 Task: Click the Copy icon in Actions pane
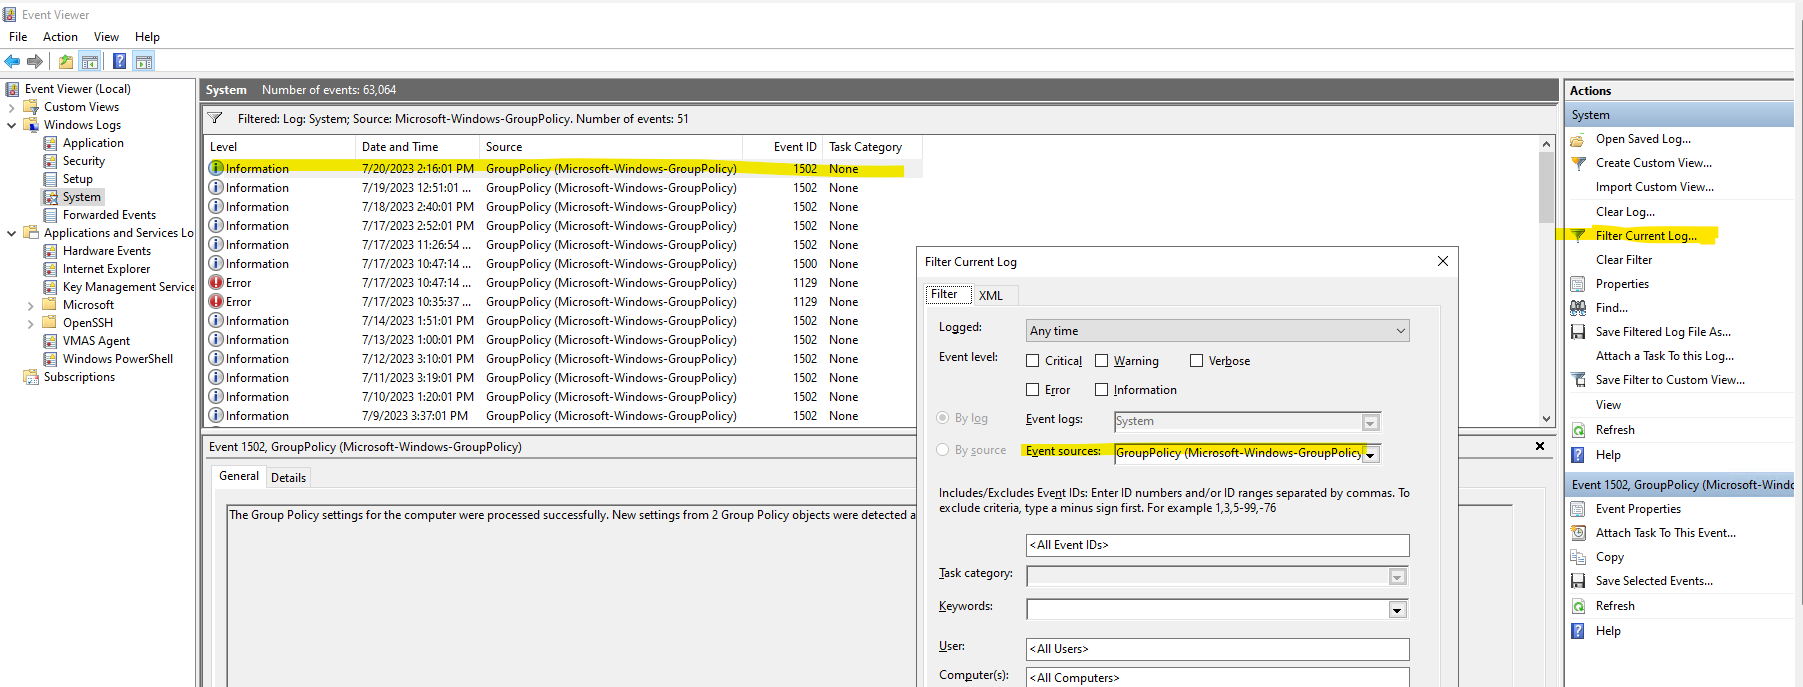pyautogui.click(x=1578, y=557)
